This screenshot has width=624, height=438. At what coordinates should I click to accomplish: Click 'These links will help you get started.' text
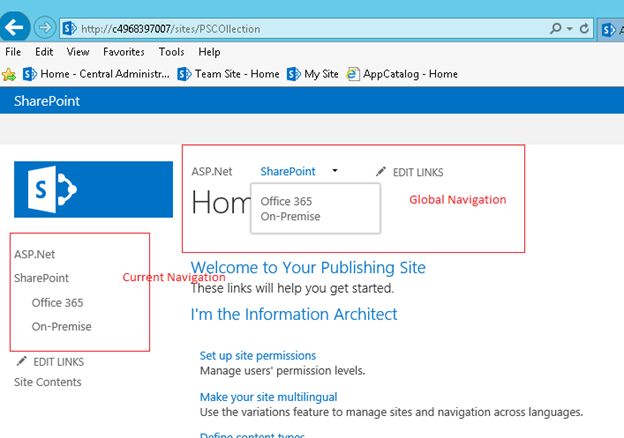pos(292,288)
